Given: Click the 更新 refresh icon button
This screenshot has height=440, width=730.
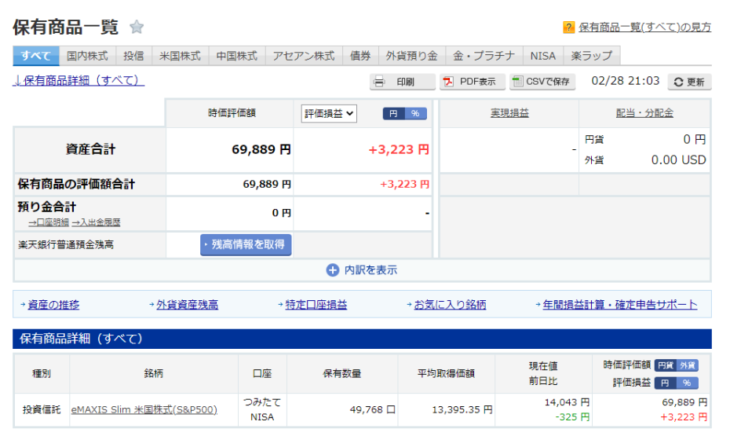Looking at the screenshot, I should (x=678, y=82).
